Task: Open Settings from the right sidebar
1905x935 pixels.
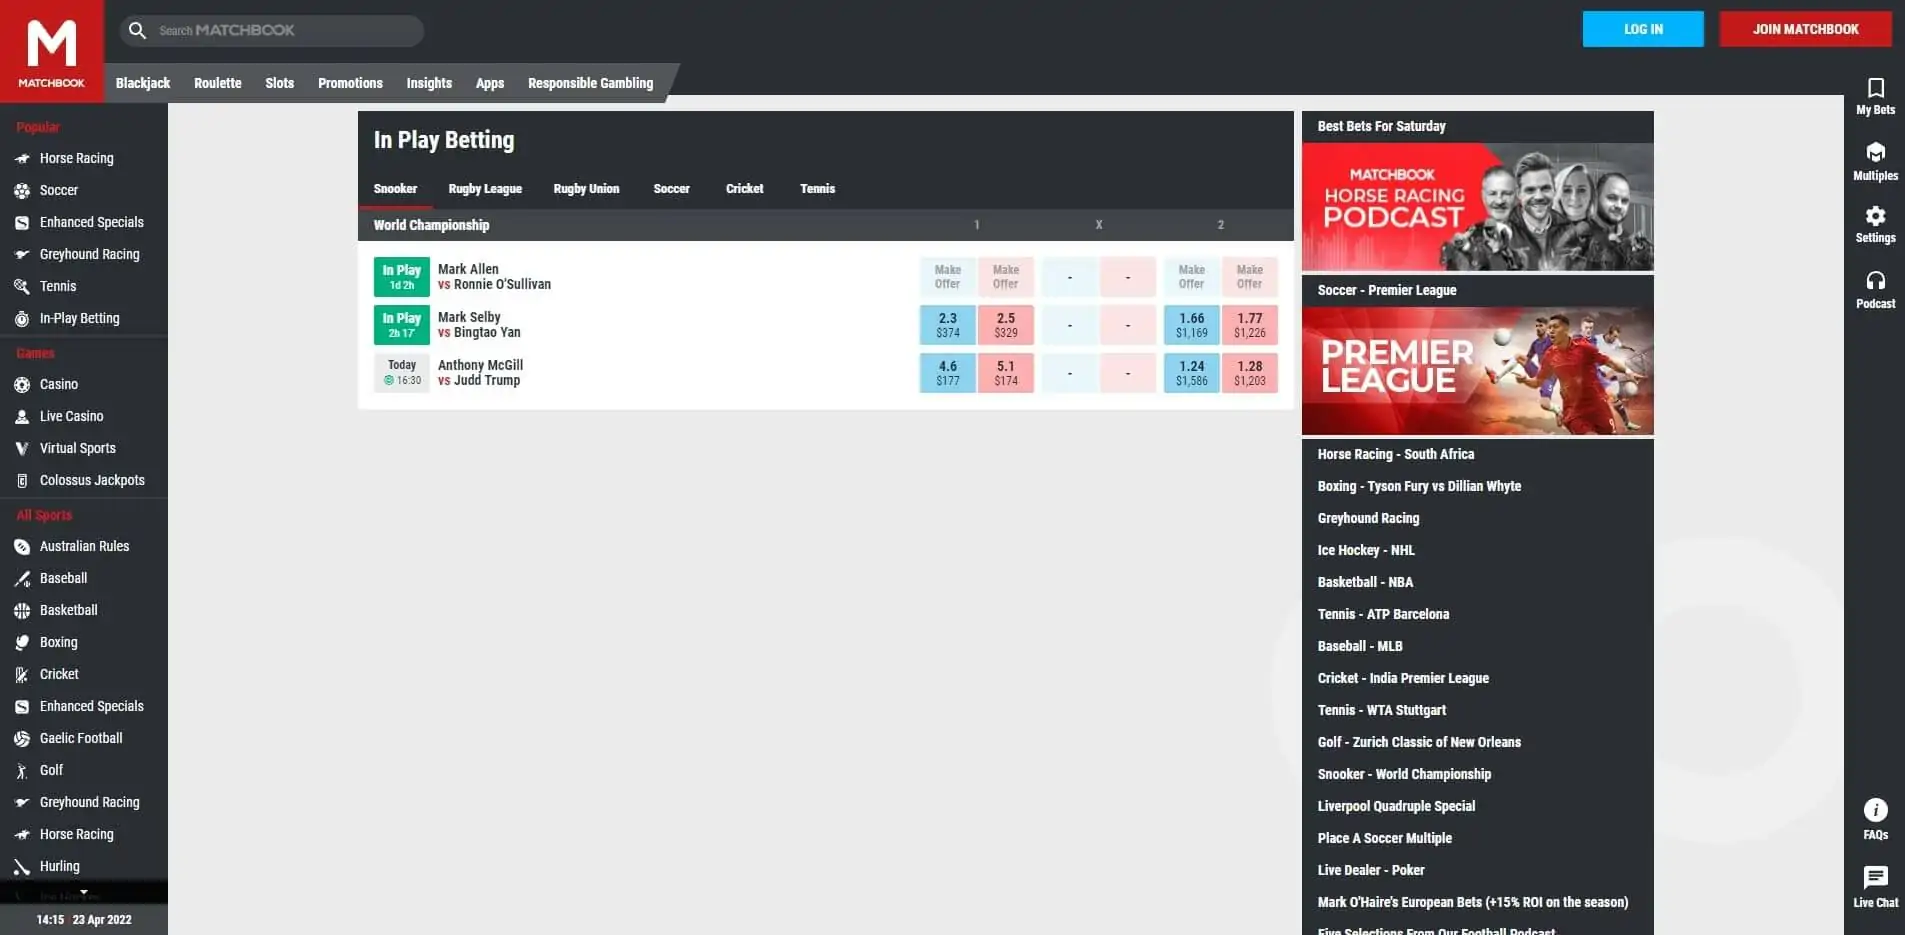Action: (1875, 224)
